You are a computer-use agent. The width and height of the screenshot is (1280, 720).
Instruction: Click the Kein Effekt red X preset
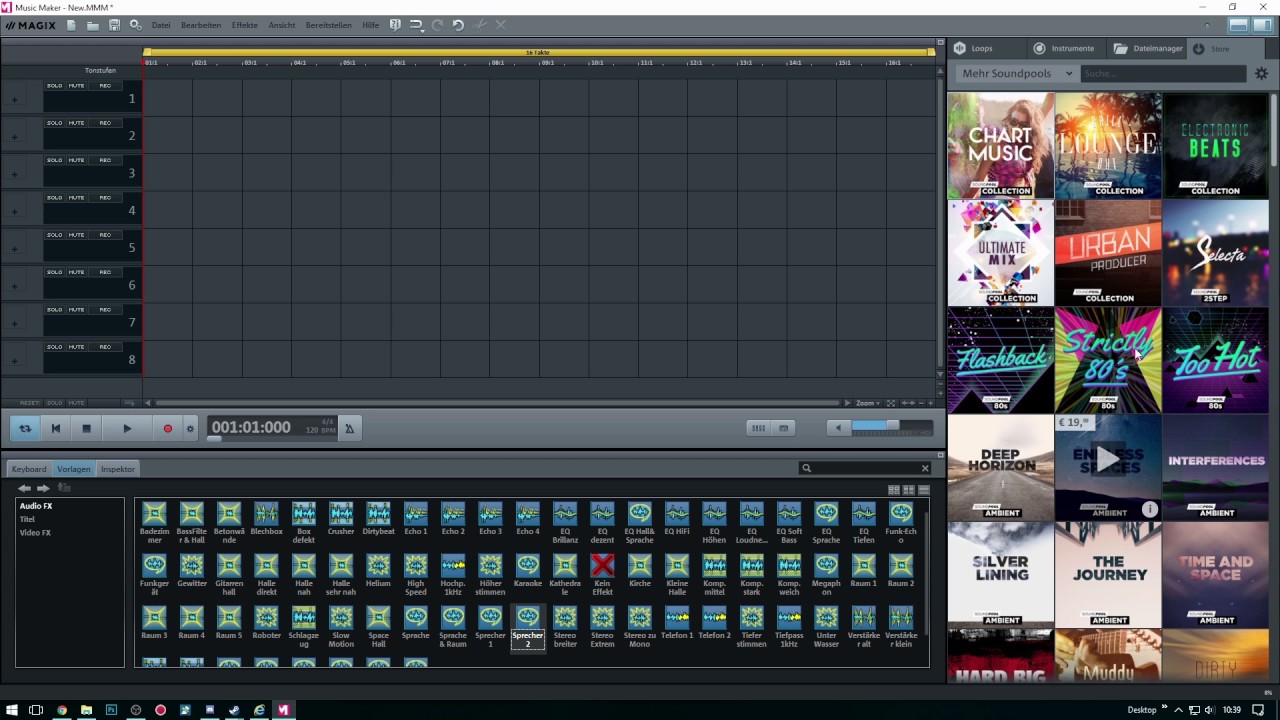[602, 575]
